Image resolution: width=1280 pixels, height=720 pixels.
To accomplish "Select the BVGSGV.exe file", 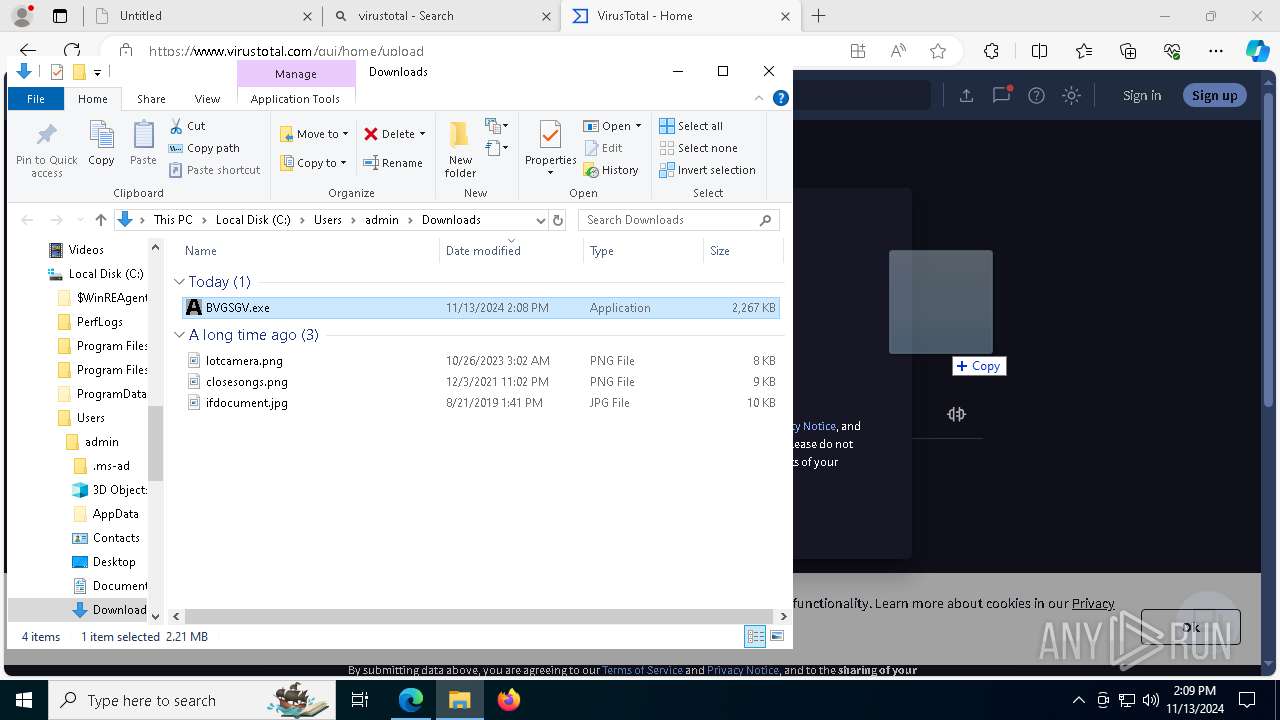I will pos(481,308).
